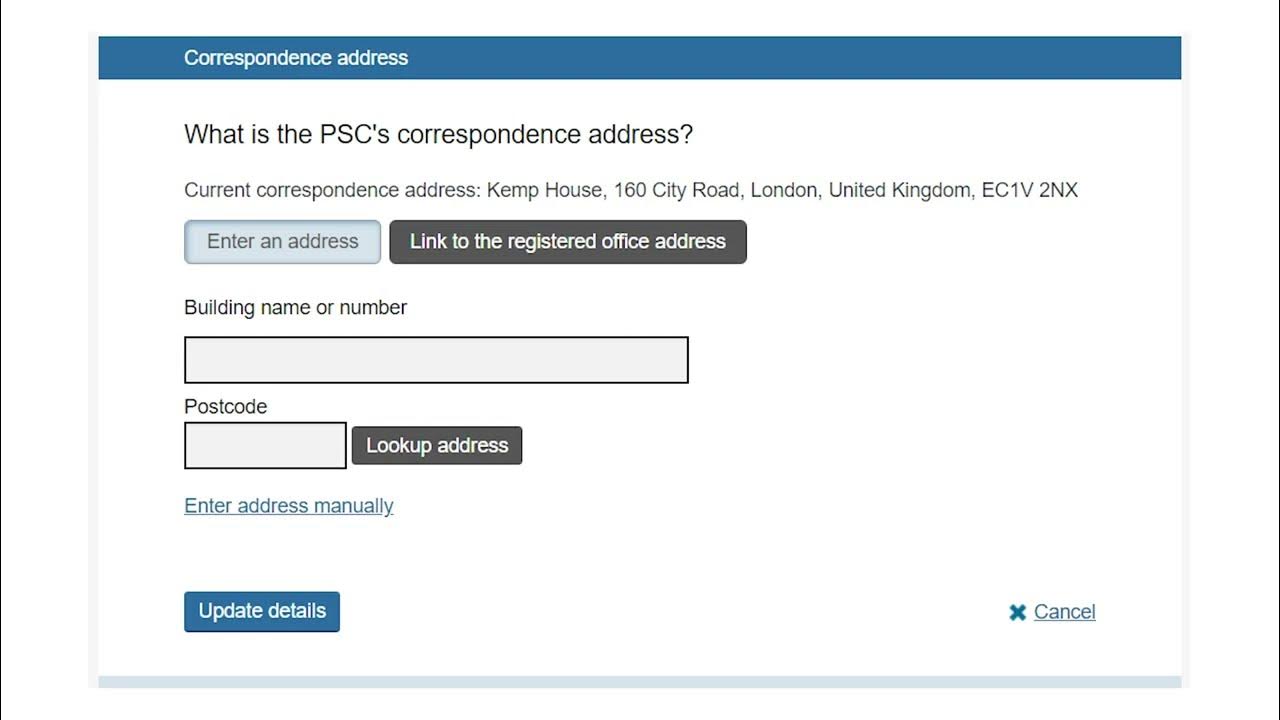The image size is (1280, 720).
Task: Select the 'Enter an address' option
Action: click(282, 242)
